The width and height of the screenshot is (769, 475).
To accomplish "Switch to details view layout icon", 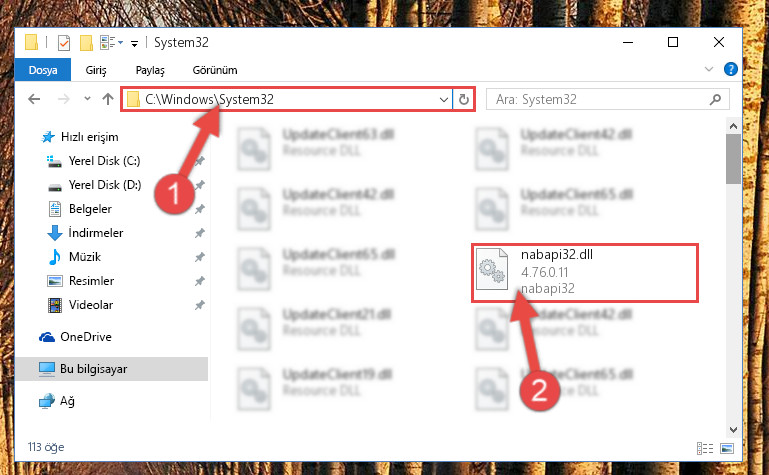I will click(705, 448).
